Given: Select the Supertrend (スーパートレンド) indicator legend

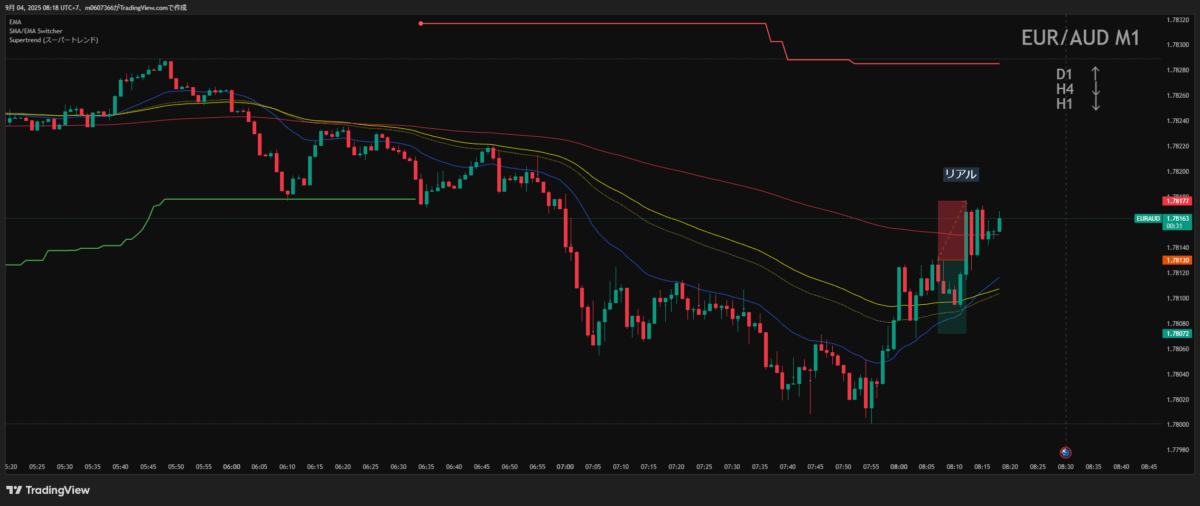Looking at the screenshot, I should (52, 40).
